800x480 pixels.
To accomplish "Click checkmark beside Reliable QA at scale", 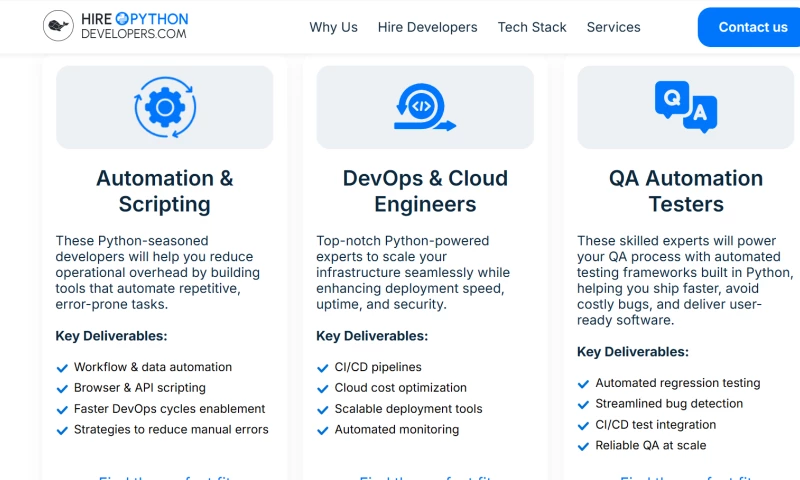I will click(x=583, y=446).
